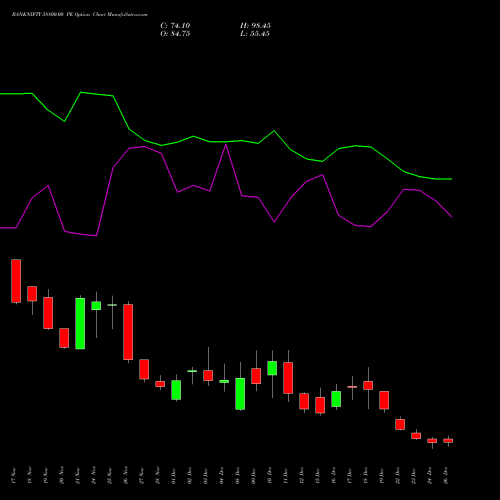This screenshot has height=500, width=500.
Task: Select the 20 Nov date label
Action: (62, 475)
